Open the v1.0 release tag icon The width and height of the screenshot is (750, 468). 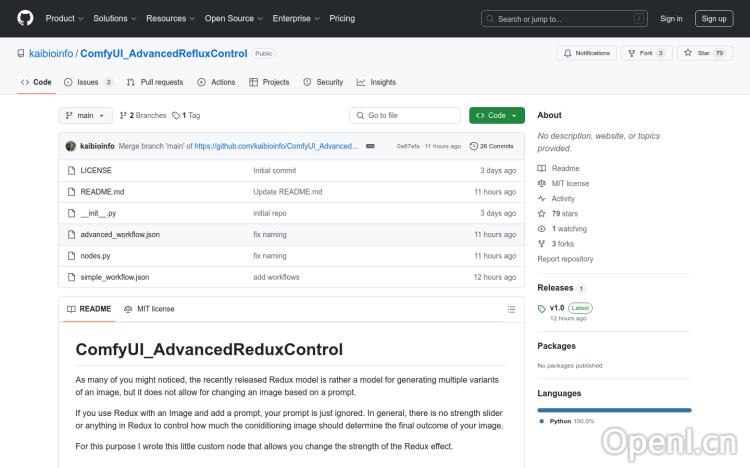[543, 308]
